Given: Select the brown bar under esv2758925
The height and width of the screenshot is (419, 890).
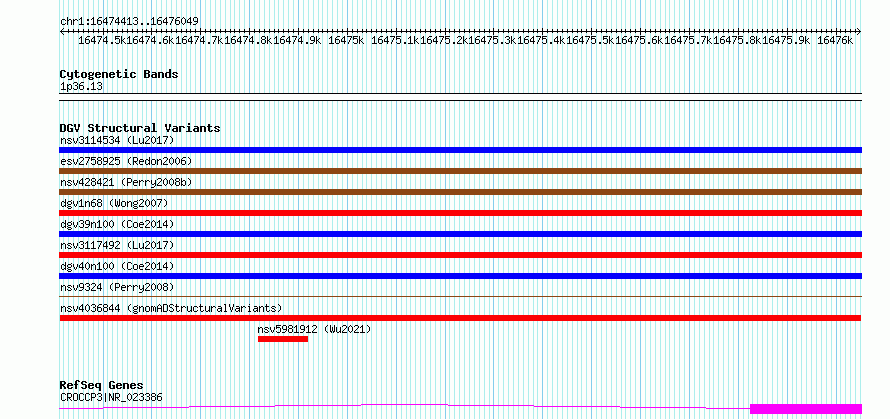Looking at the screenshot, I should 460,171.
